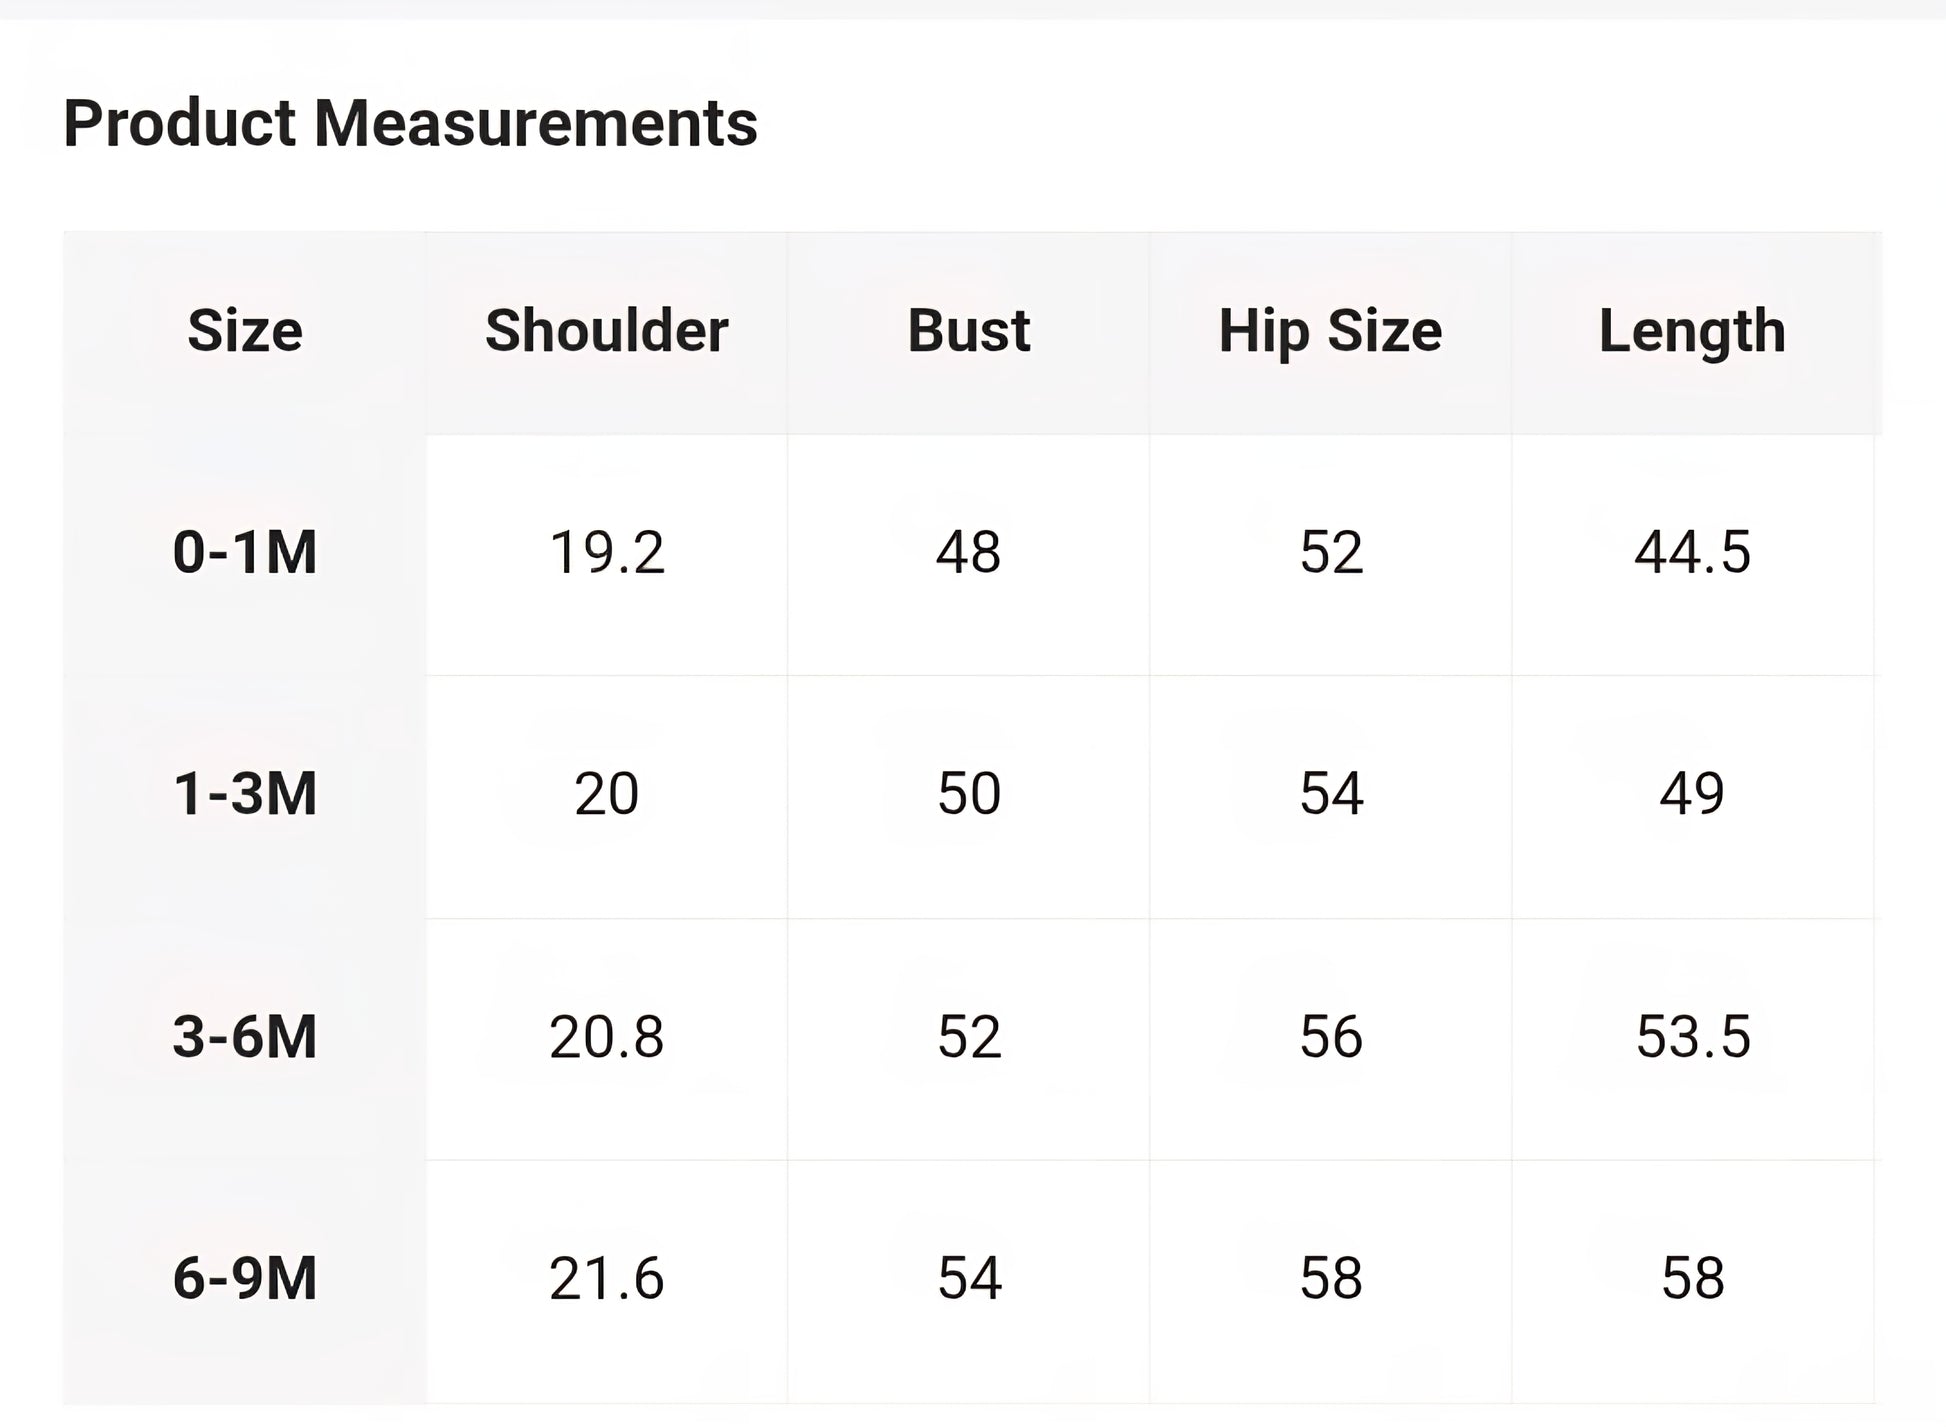Select the 0-1M size row label

(x=245, y=552)
